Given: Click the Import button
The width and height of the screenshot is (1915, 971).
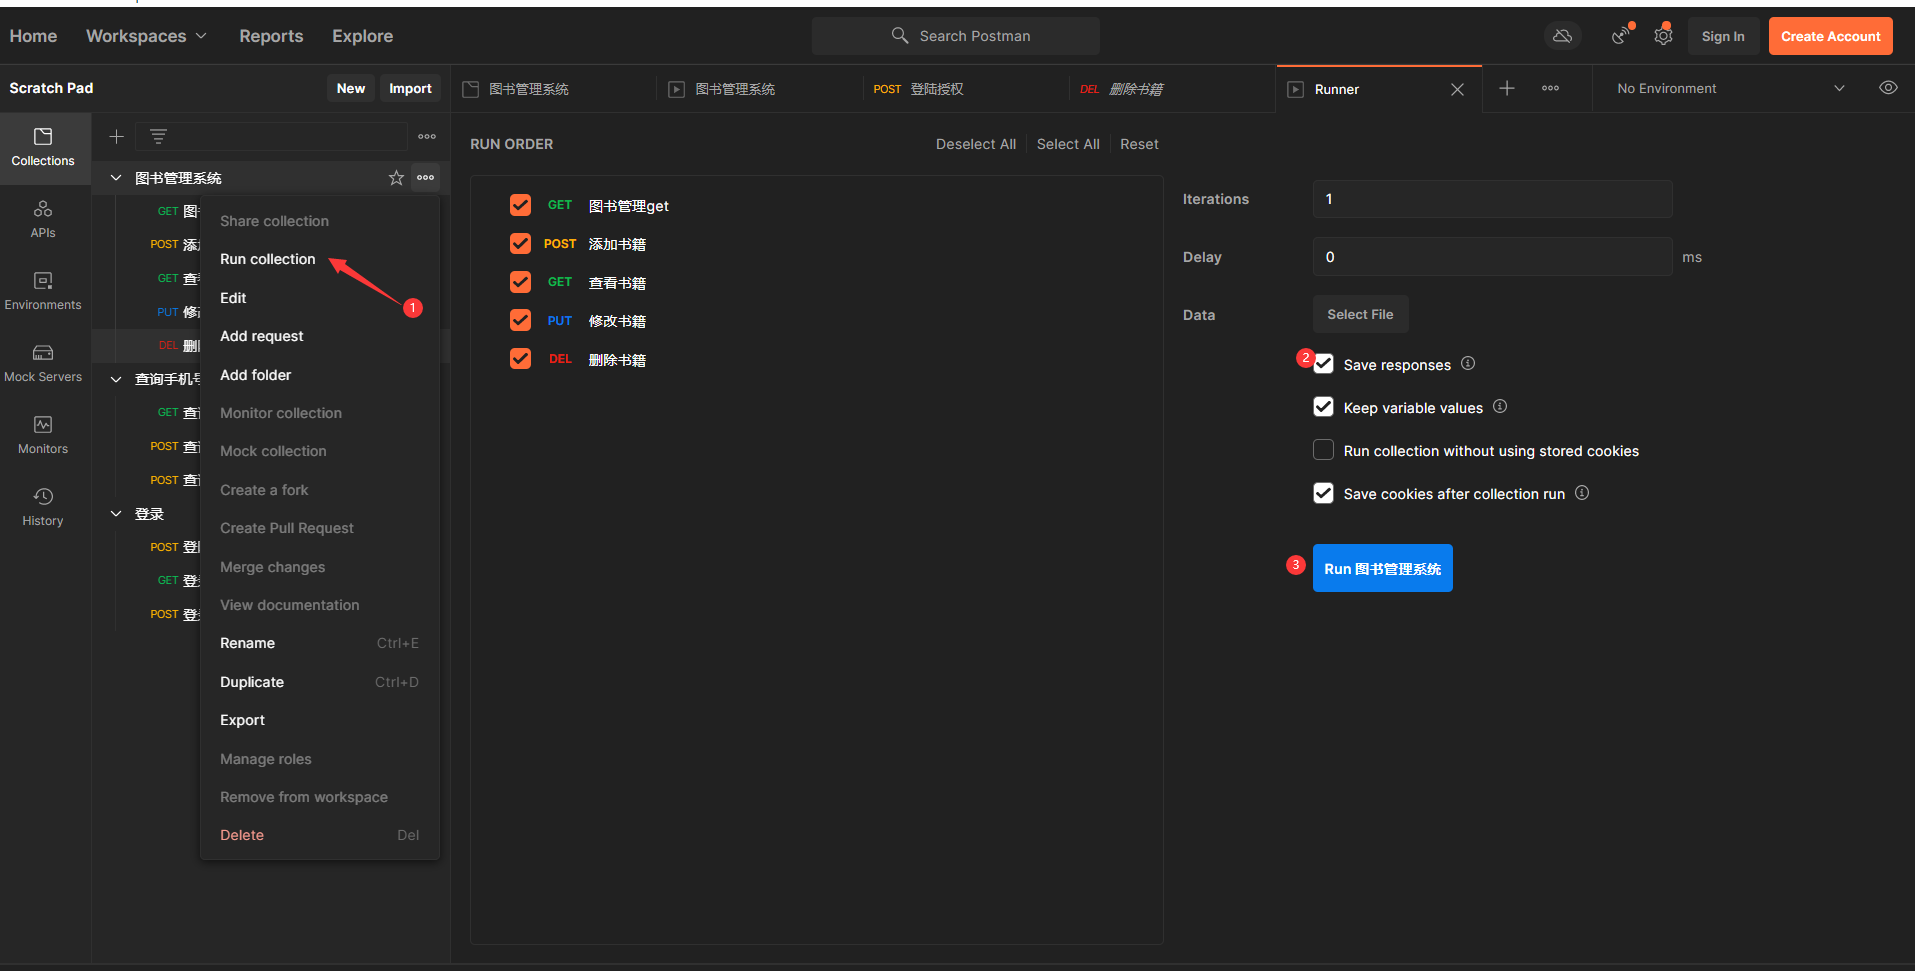Looking at the screenshot, I should [410, 88].
